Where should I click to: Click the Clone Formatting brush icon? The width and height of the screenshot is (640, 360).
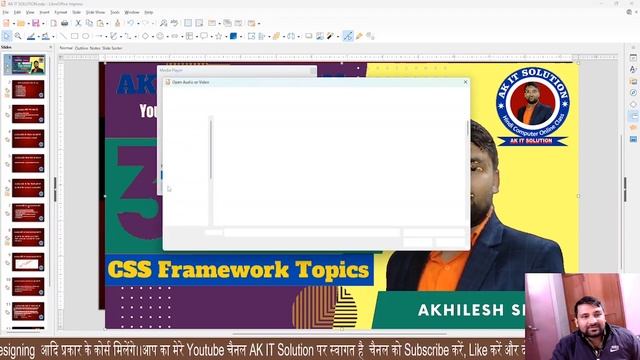(x=117, y=23)
